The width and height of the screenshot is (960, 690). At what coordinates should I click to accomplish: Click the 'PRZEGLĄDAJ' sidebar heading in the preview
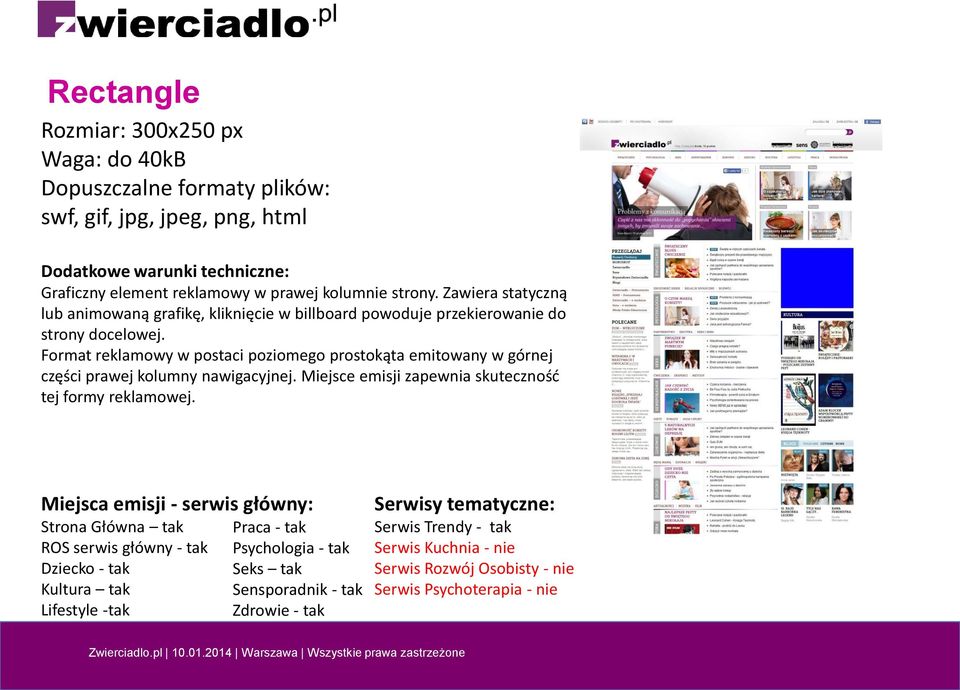point(626,251)
